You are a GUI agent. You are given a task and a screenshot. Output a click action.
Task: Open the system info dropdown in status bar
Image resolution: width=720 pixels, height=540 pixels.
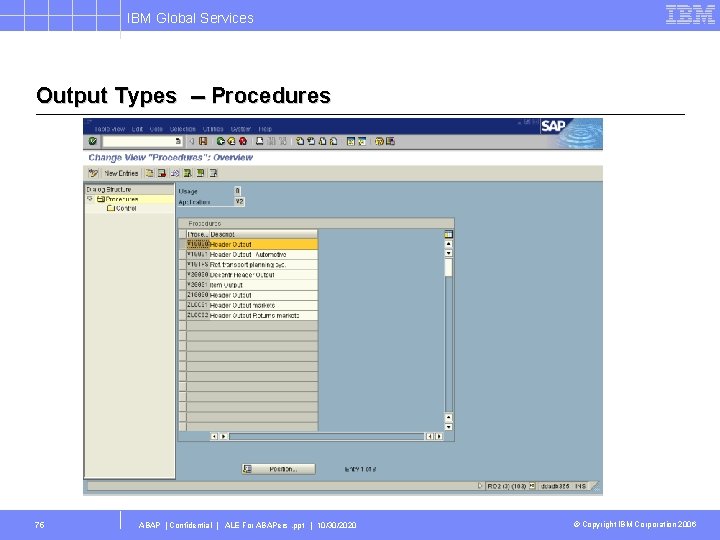pos(532,485)
